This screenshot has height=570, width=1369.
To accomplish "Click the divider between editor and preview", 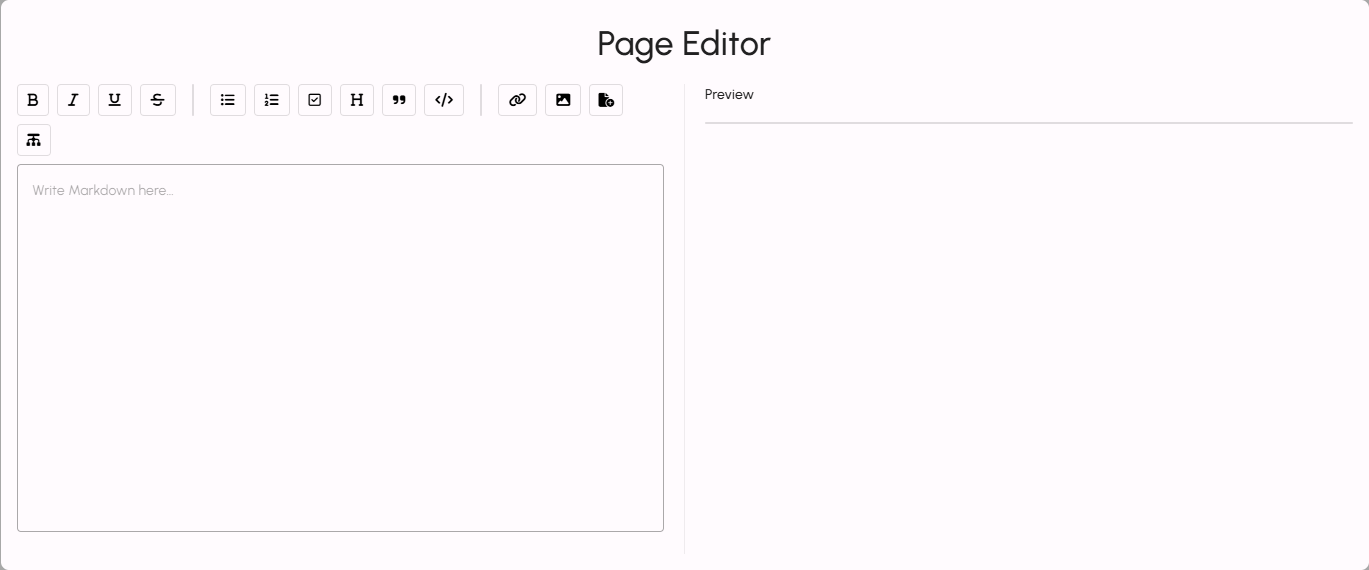I will 684,320.
